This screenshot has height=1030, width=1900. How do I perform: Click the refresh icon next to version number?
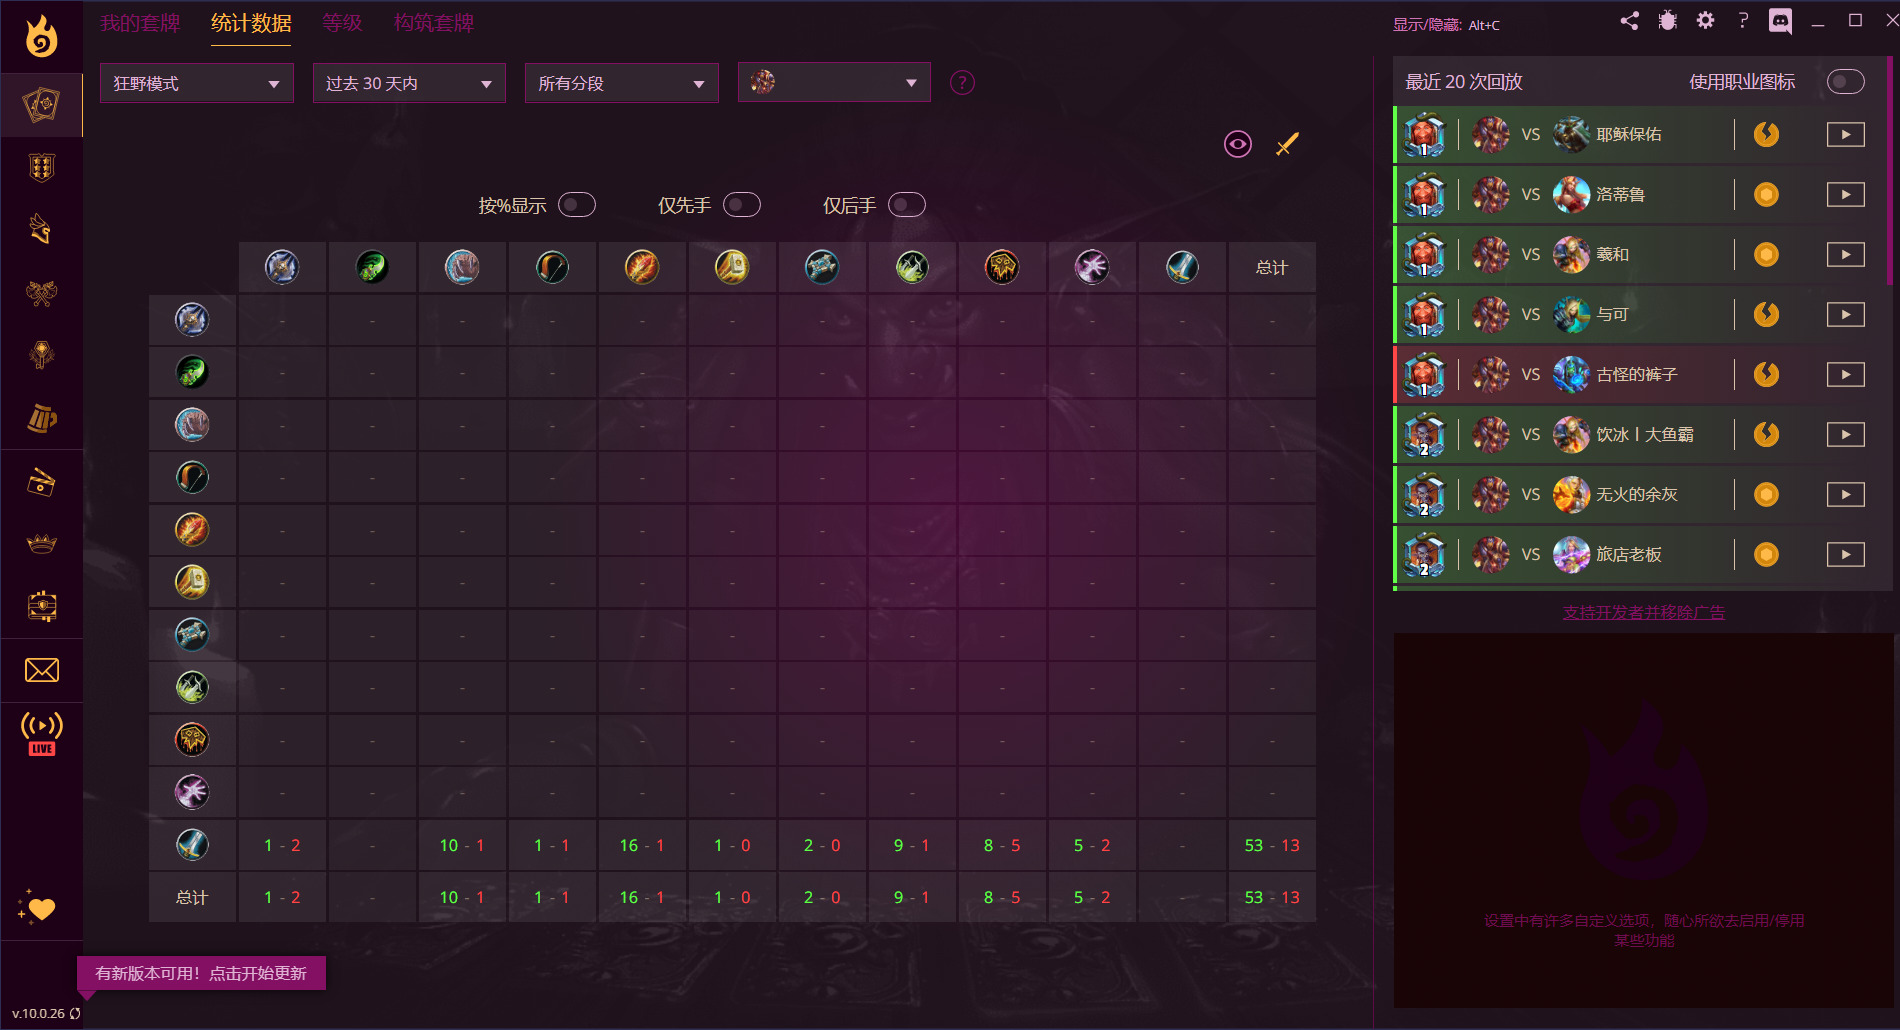(75, 1013)
